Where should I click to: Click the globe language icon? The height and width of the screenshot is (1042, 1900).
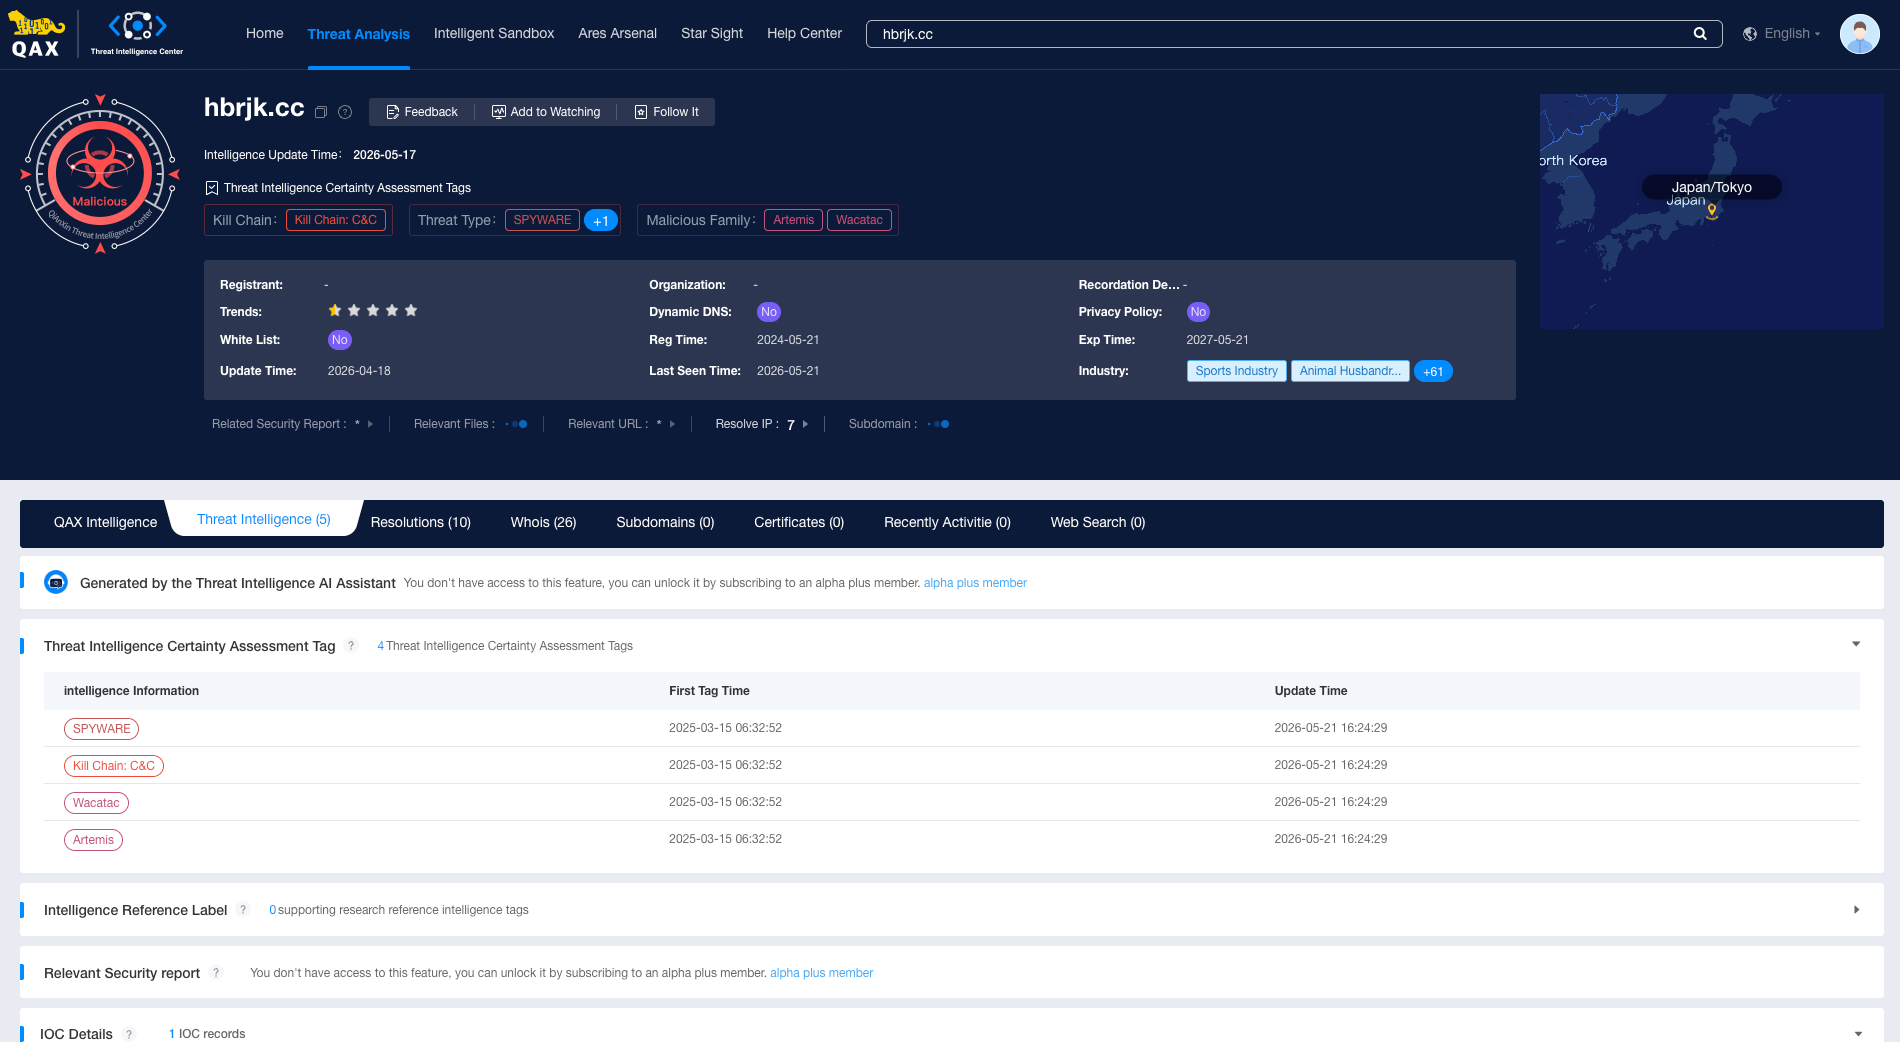(1750, 34)
